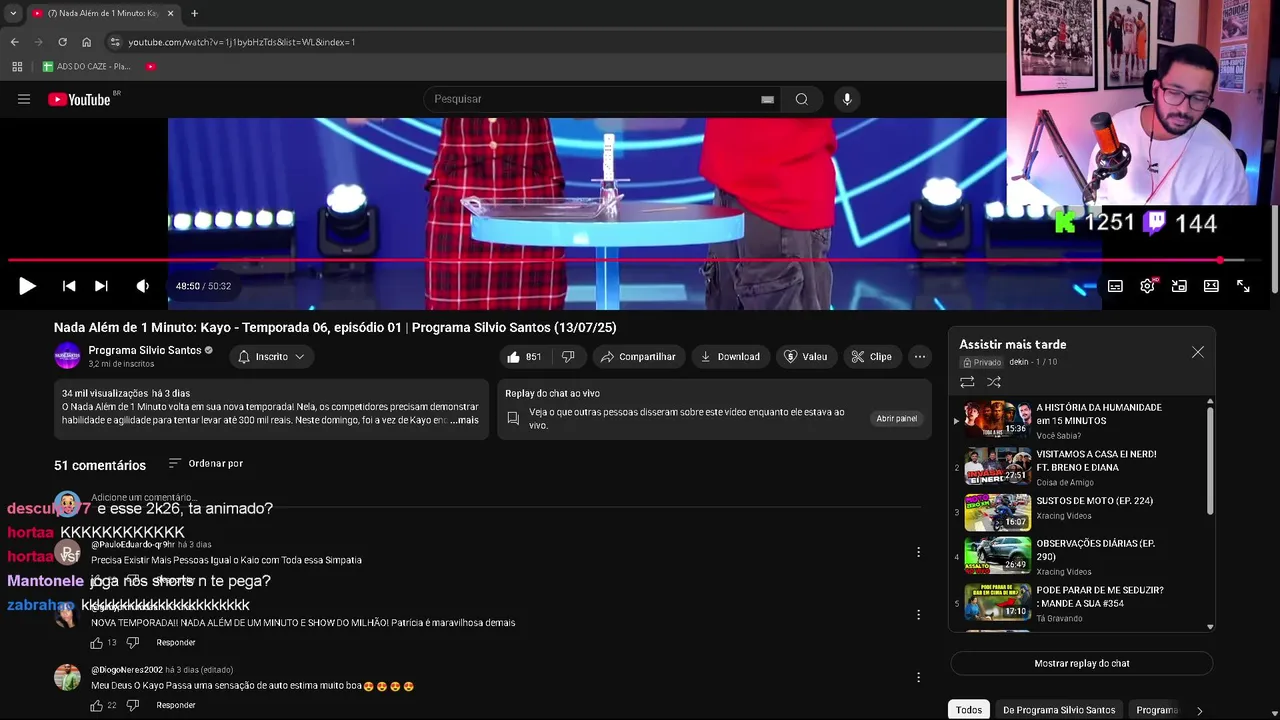Screen dimensions: 1280x720
Task: Select the Todos filter chip
Action: tap(969, 710)
